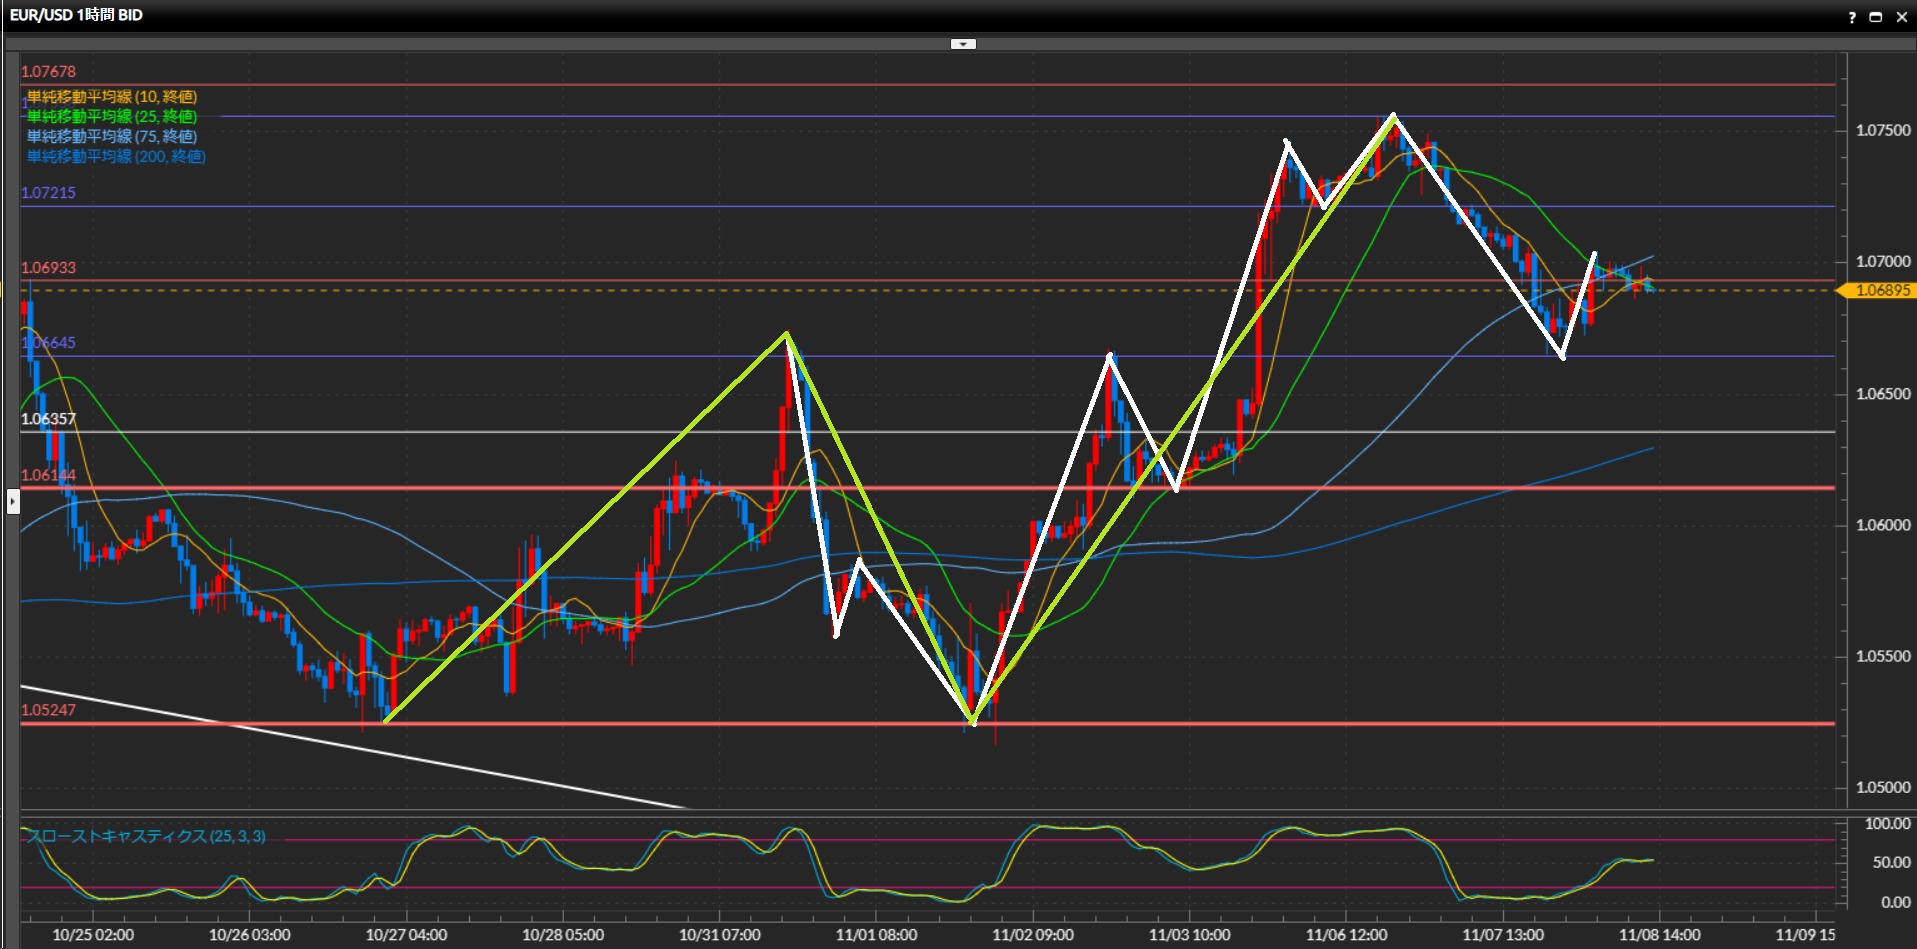This screenshot has width=1917, height=949.
Task: Click the current price tag 1.06895
Action: tap(1881, 290)
